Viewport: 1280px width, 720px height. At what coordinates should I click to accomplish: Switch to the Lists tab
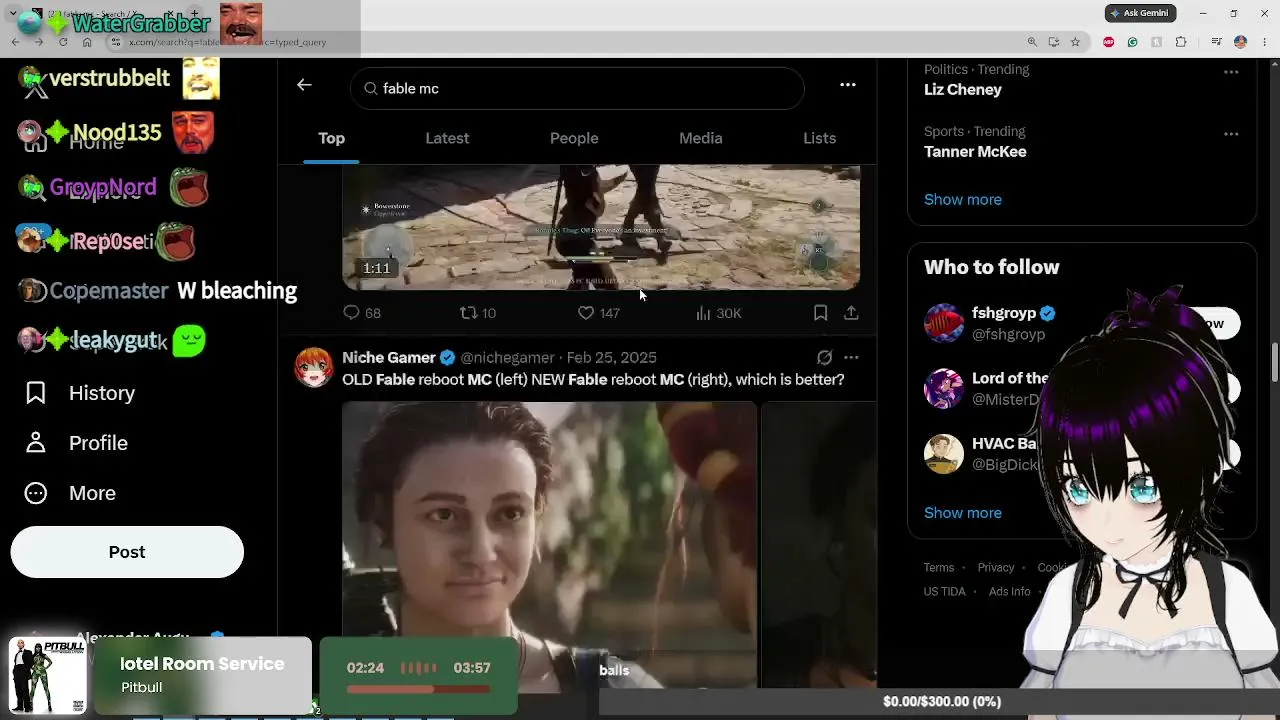(x=819, y=138)
